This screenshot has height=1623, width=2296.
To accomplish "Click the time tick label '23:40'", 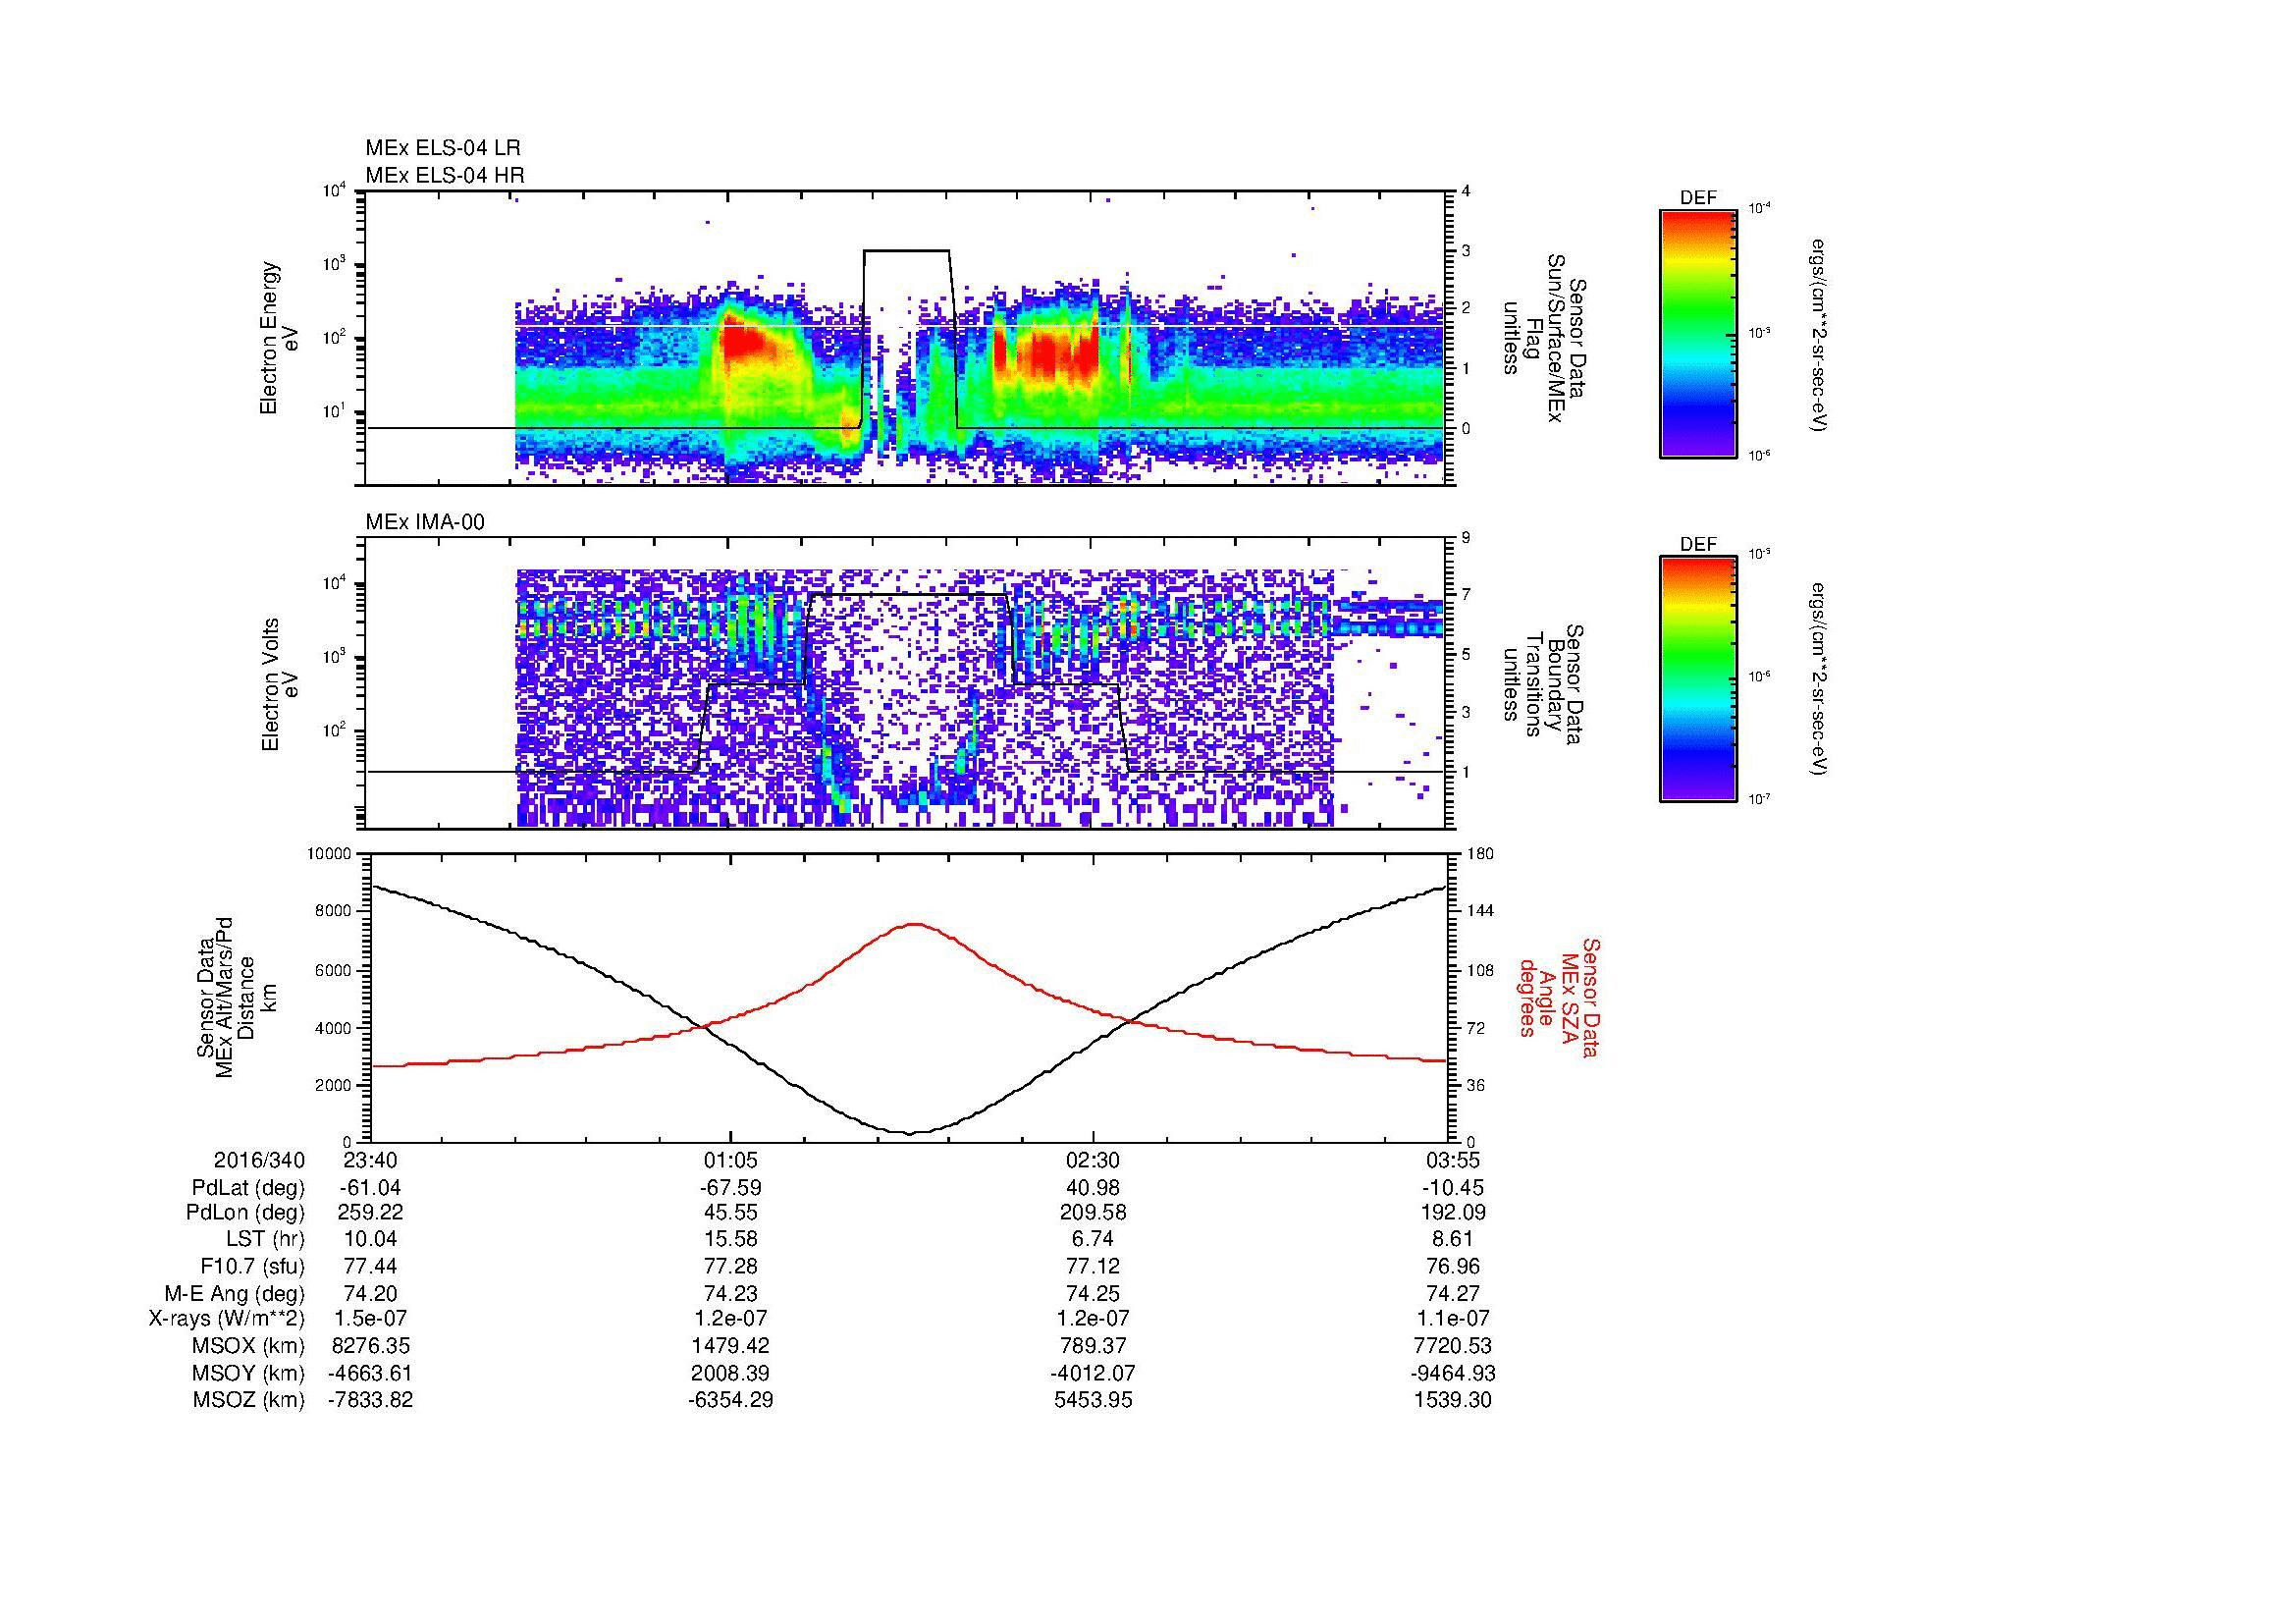I will click(370, 1160).
